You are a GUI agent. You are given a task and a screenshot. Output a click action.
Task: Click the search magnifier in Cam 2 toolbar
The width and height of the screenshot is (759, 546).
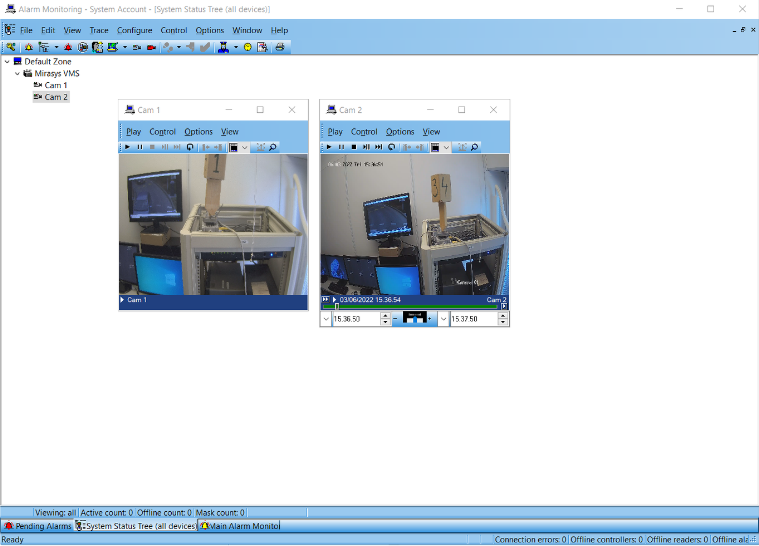(474, 147)
